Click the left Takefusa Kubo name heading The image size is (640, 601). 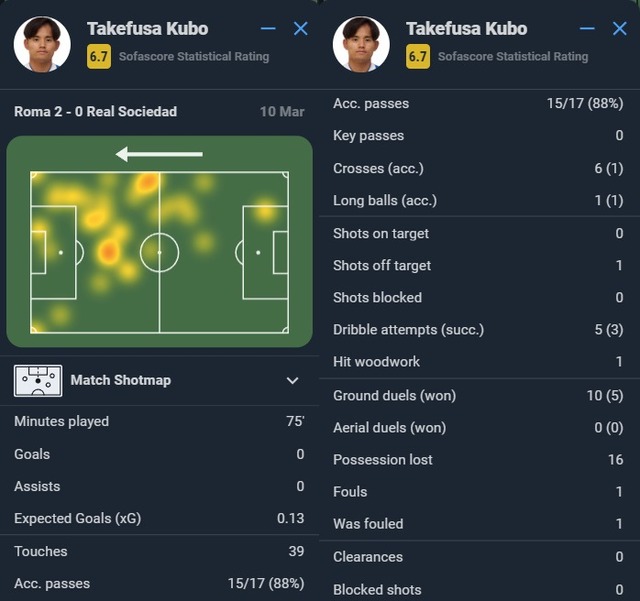click(x=148, y=29)
